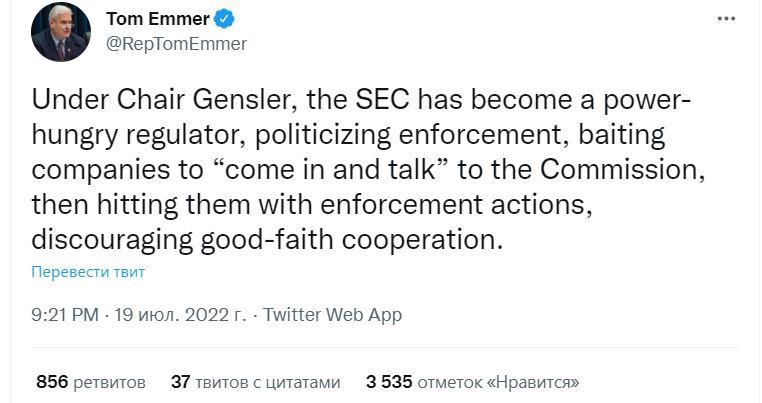Open the Twitter Web App source link
The width and height of the screenshot is (762, 403).
tap(332, 315)
